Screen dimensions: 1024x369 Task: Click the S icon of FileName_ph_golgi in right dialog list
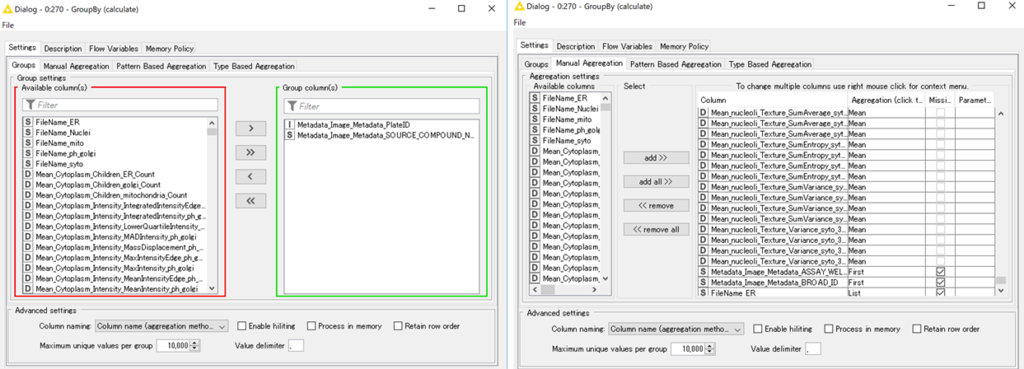coord(534,130)
